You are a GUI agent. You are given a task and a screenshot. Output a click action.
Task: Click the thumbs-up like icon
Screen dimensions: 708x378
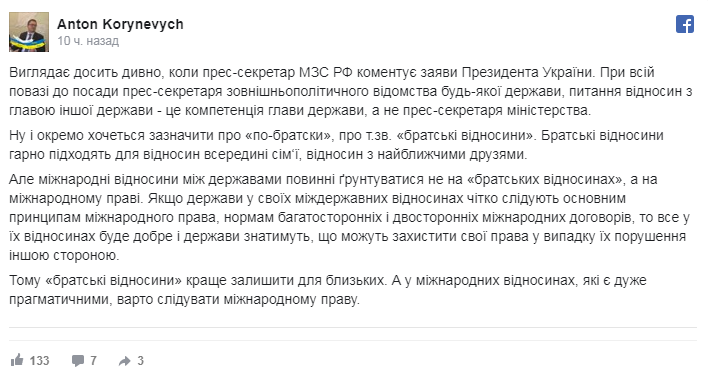tap(17, 360)
